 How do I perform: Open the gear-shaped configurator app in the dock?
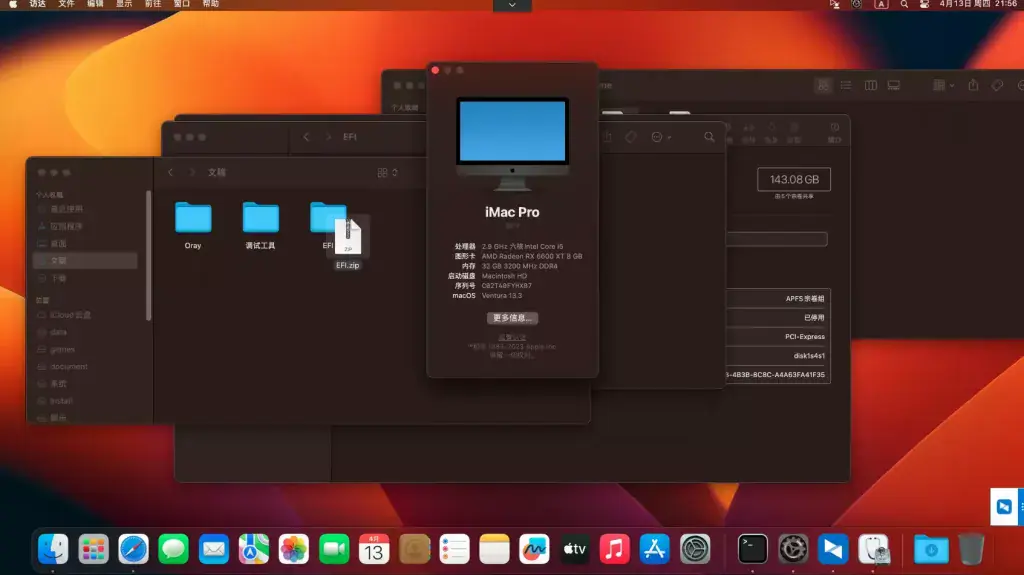click(793, 549)
